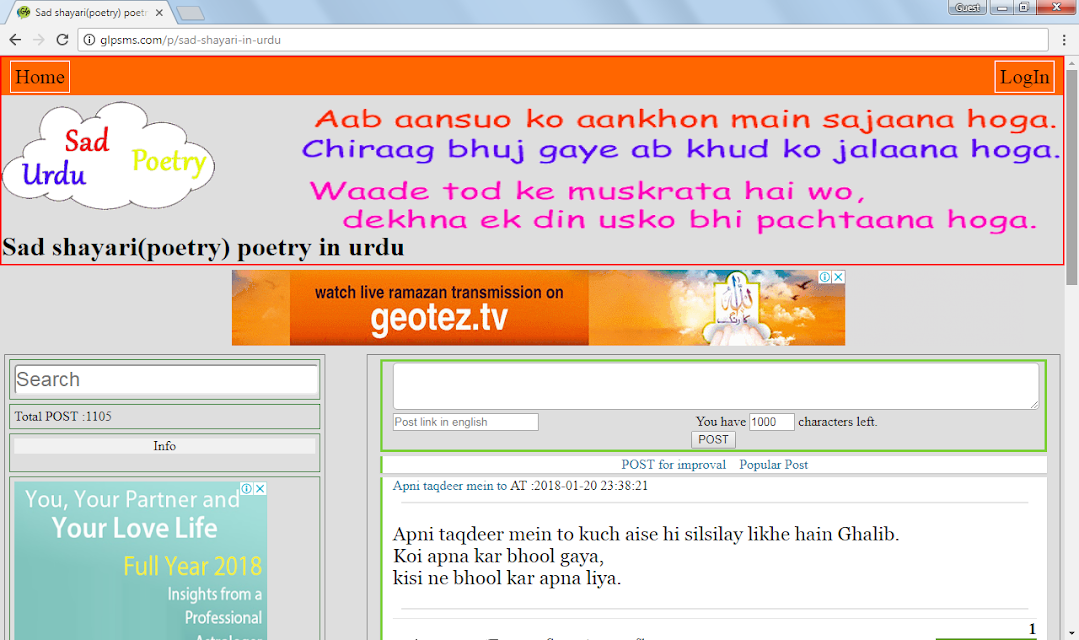Click the Waade tod ke muskrata banner line
Screen dimensions: 1079x640
coord(587,191)
